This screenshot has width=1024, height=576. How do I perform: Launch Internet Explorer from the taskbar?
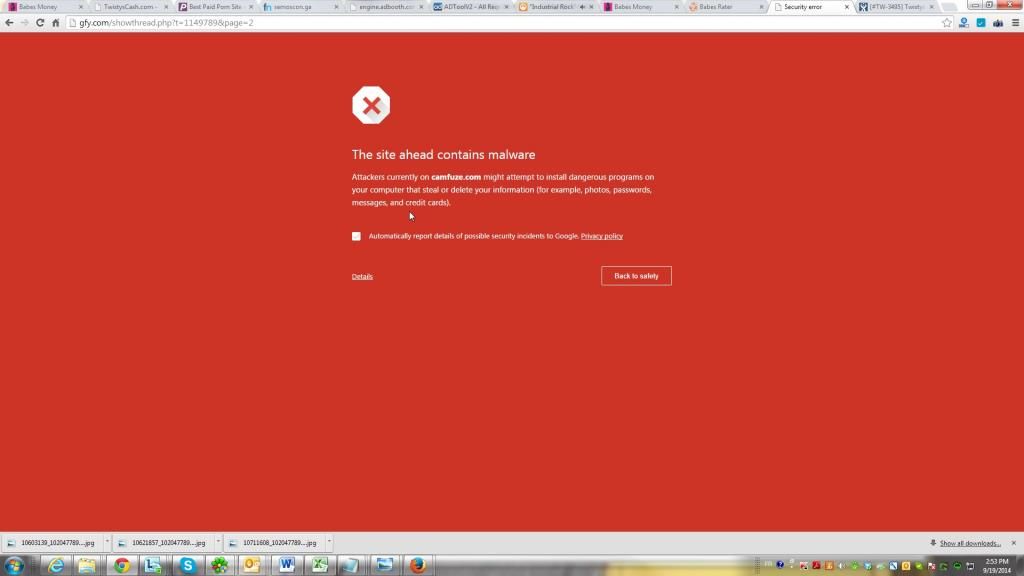coord(56,566)
